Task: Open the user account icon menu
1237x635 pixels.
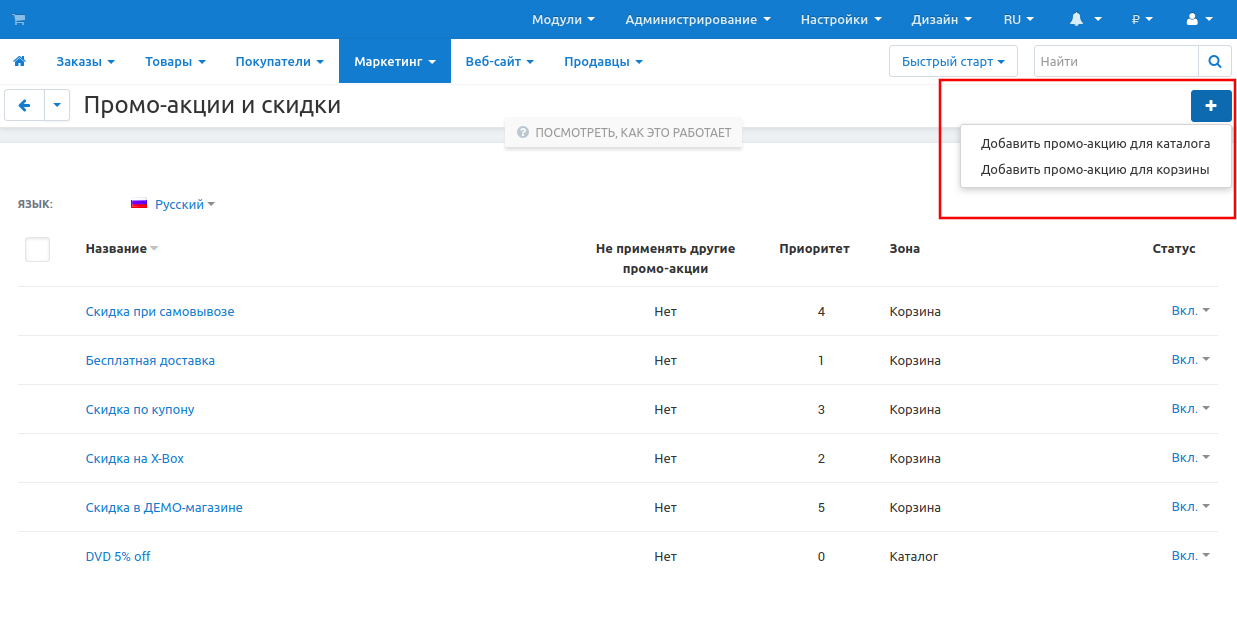Action: point(1197,19)
